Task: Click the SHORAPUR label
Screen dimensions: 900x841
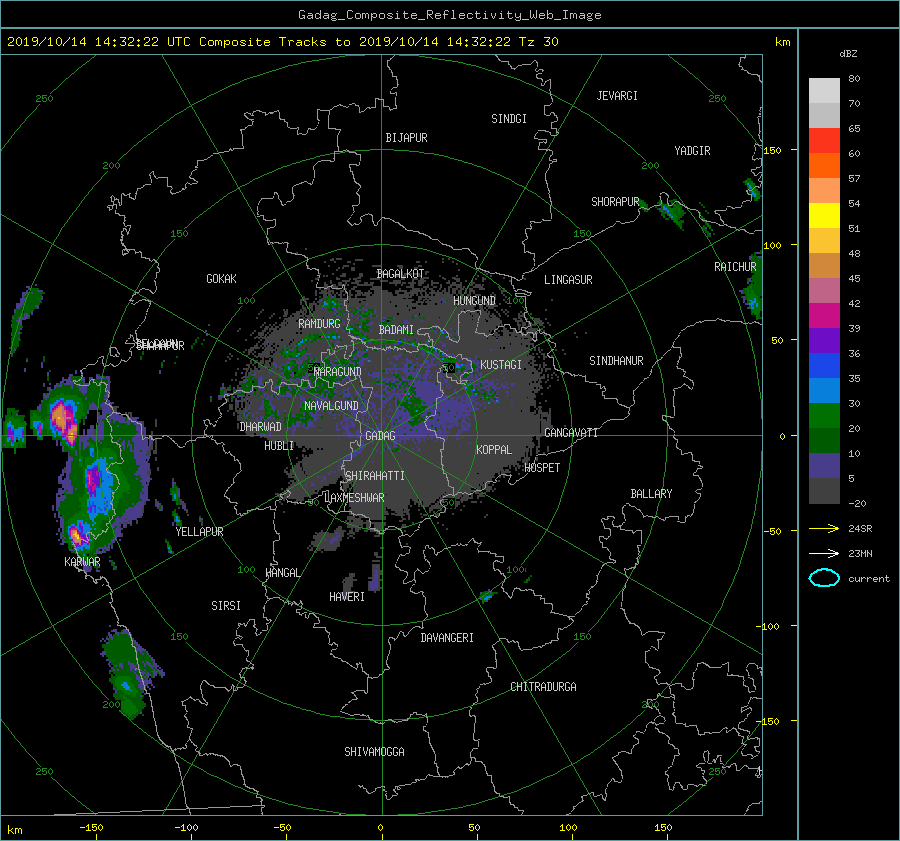Action: [615, 201]
